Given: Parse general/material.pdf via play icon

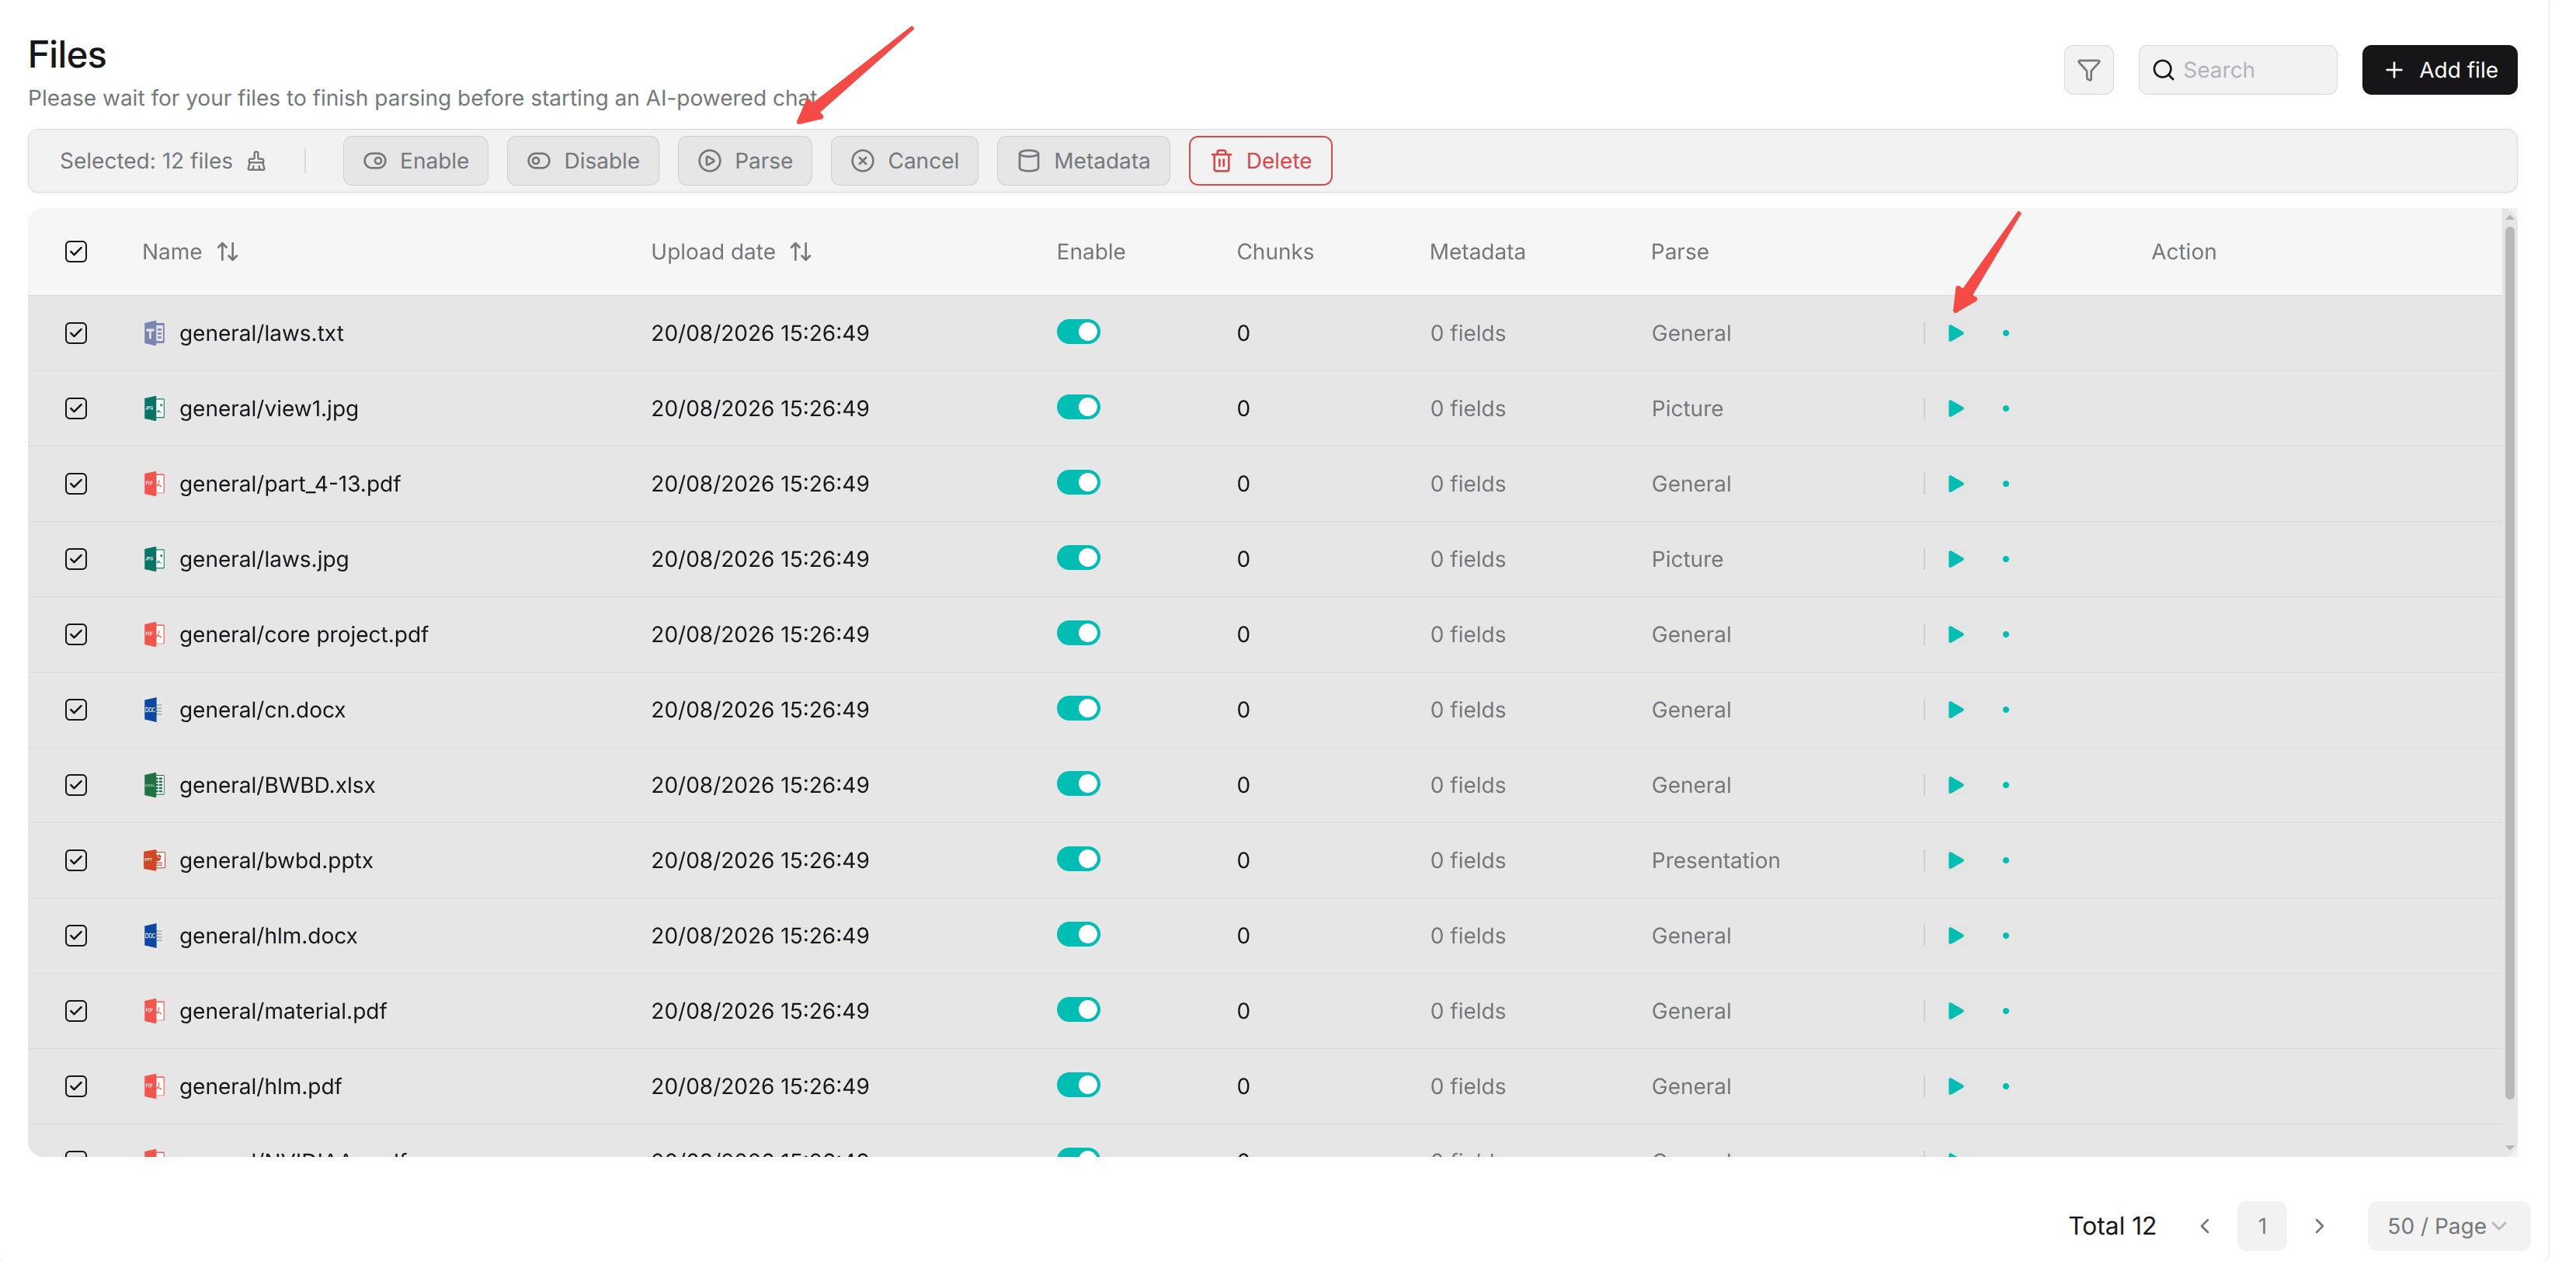Looking at the screenshot, I should click(x=1955, y=1011).
